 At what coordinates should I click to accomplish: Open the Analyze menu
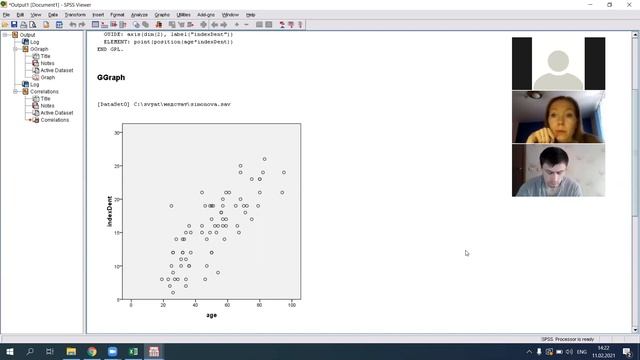[x=139, y=15]
